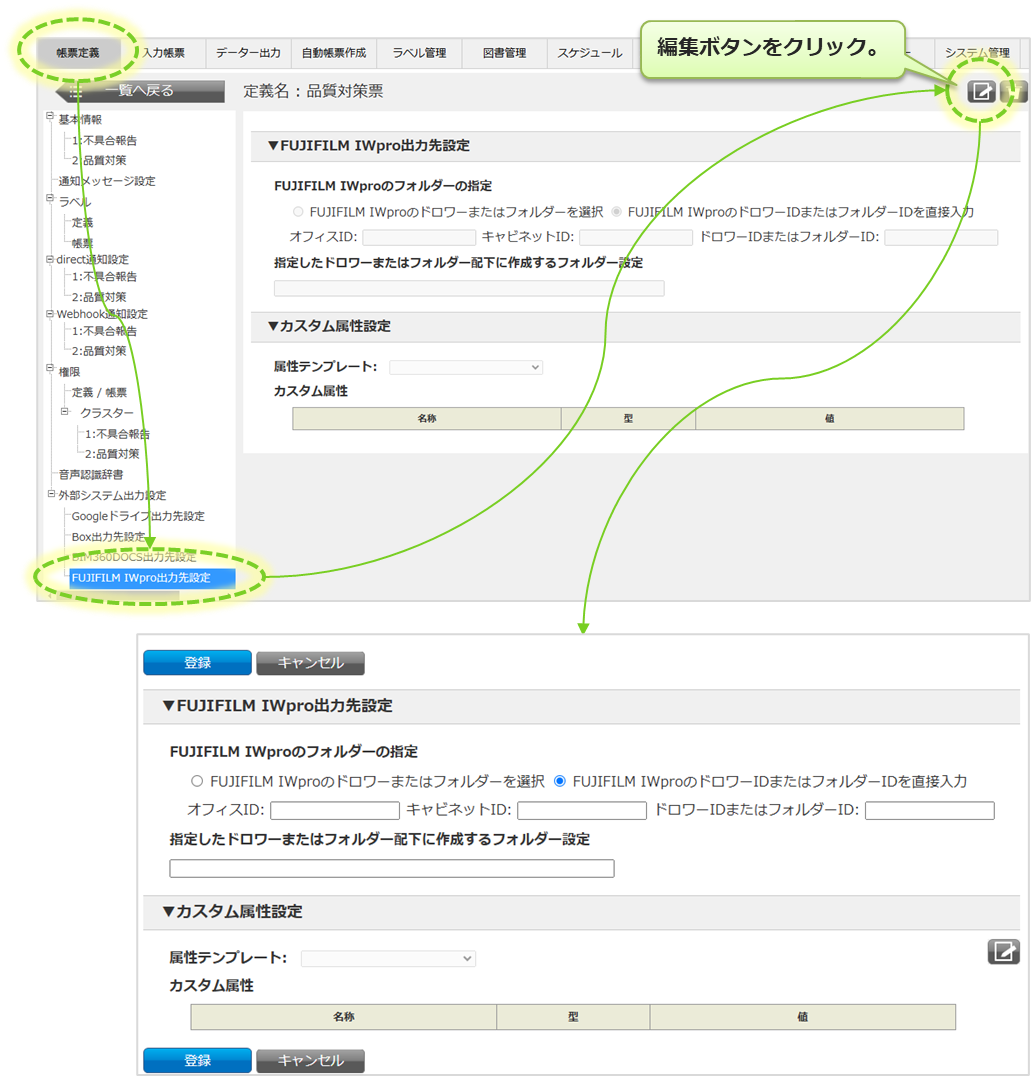Click the bottom キャンセル button
This screenshot has height=1076, width=1032.
coord(310,1060)
